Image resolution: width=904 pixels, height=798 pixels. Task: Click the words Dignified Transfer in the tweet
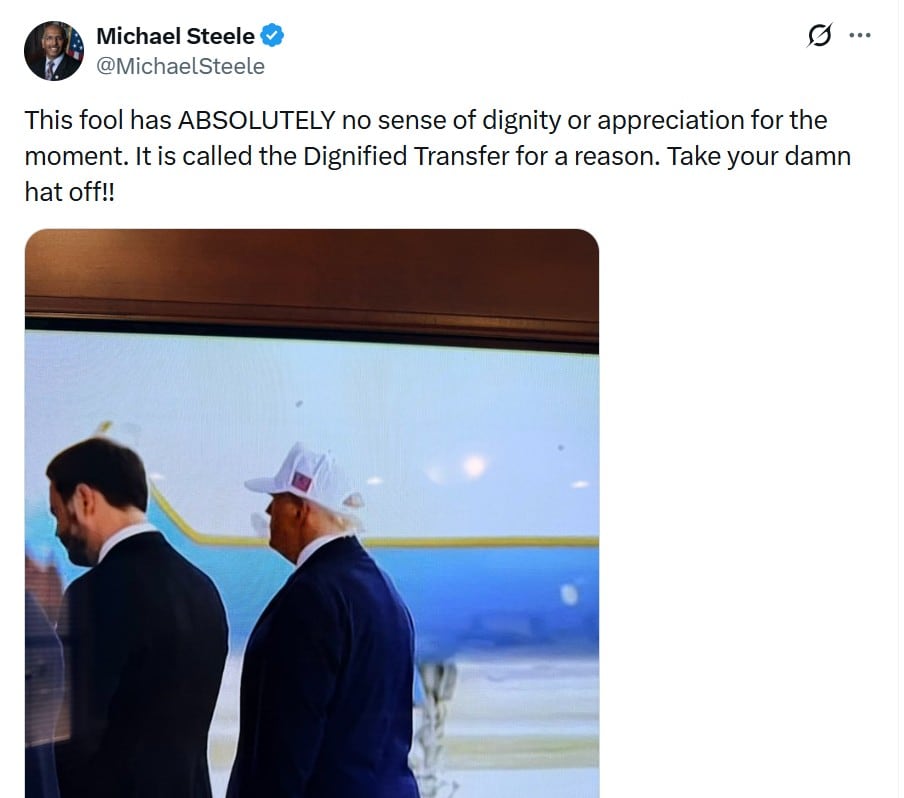(x=406, y=156)
